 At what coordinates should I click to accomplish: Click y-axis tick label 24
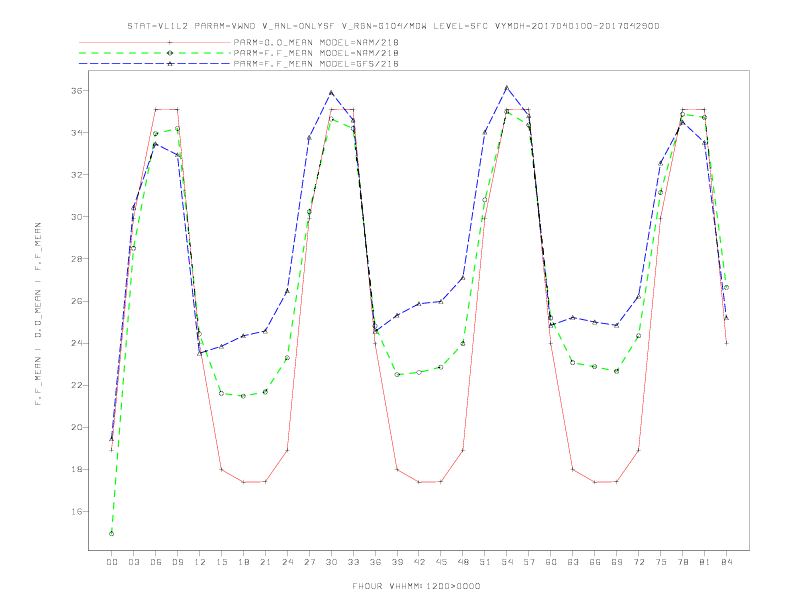coord(76,343)
